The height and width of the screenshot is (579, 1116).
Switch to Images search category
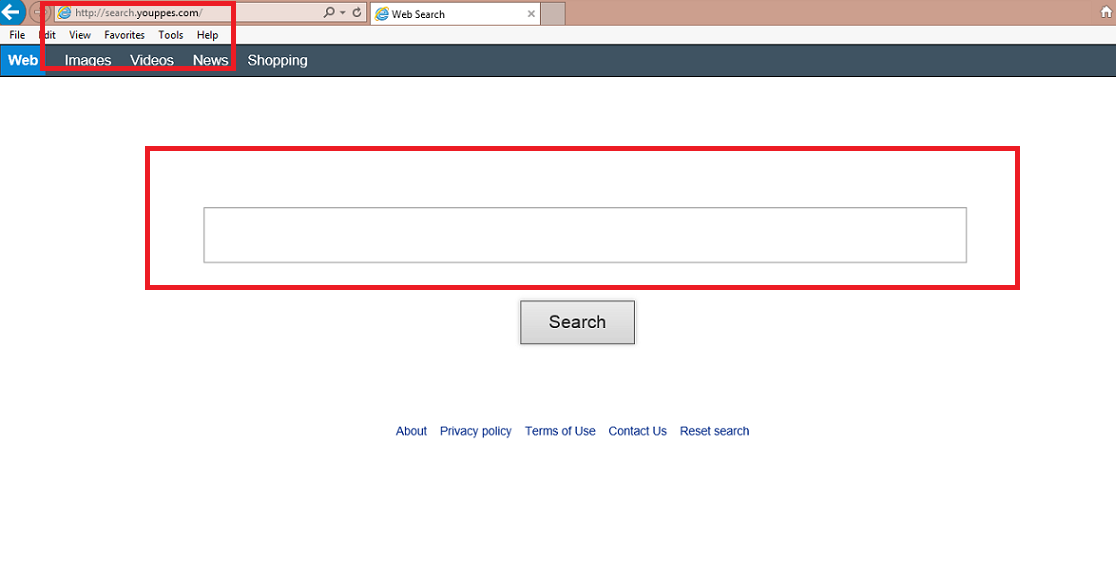pyautogui.click(x=88, y=60)
